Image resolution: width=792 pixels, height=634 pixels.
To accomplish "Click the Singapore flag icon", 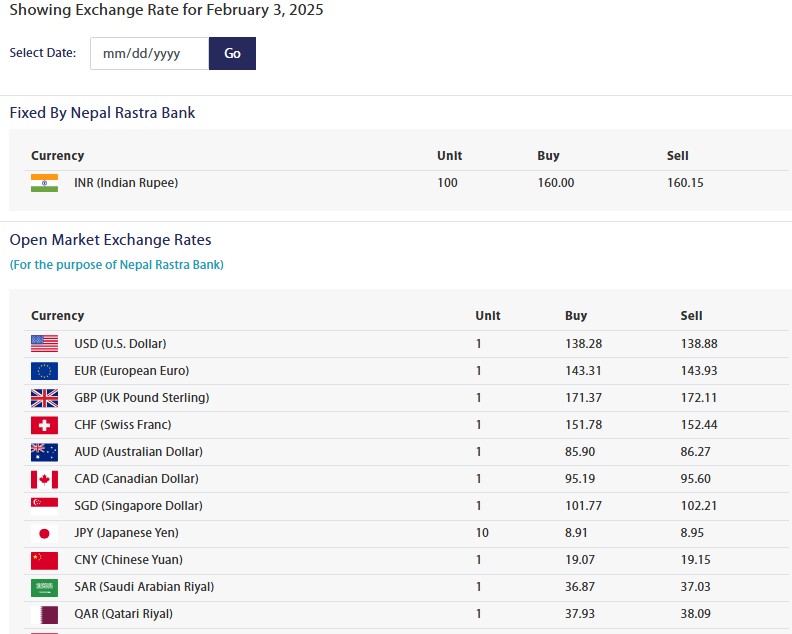I will 44,506.
